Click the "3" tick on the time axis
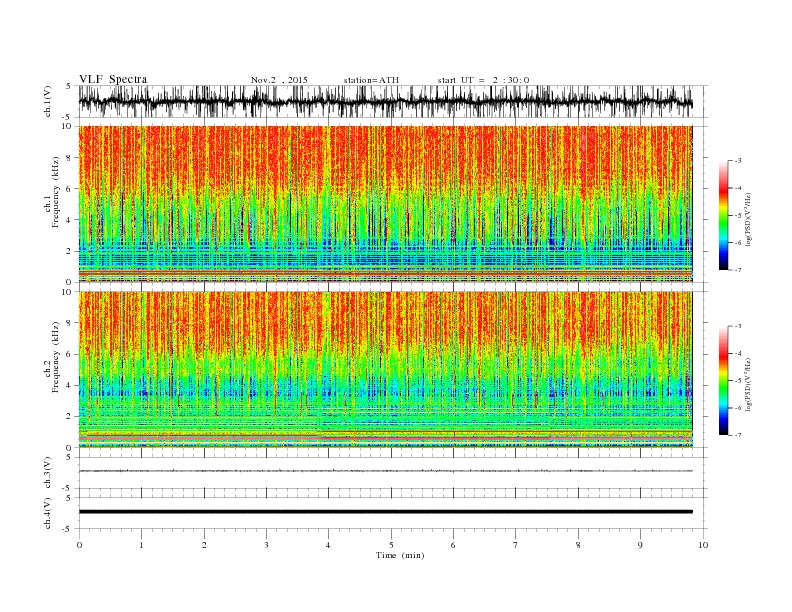This screenshot has width=792, height=612. coord(266,545)
